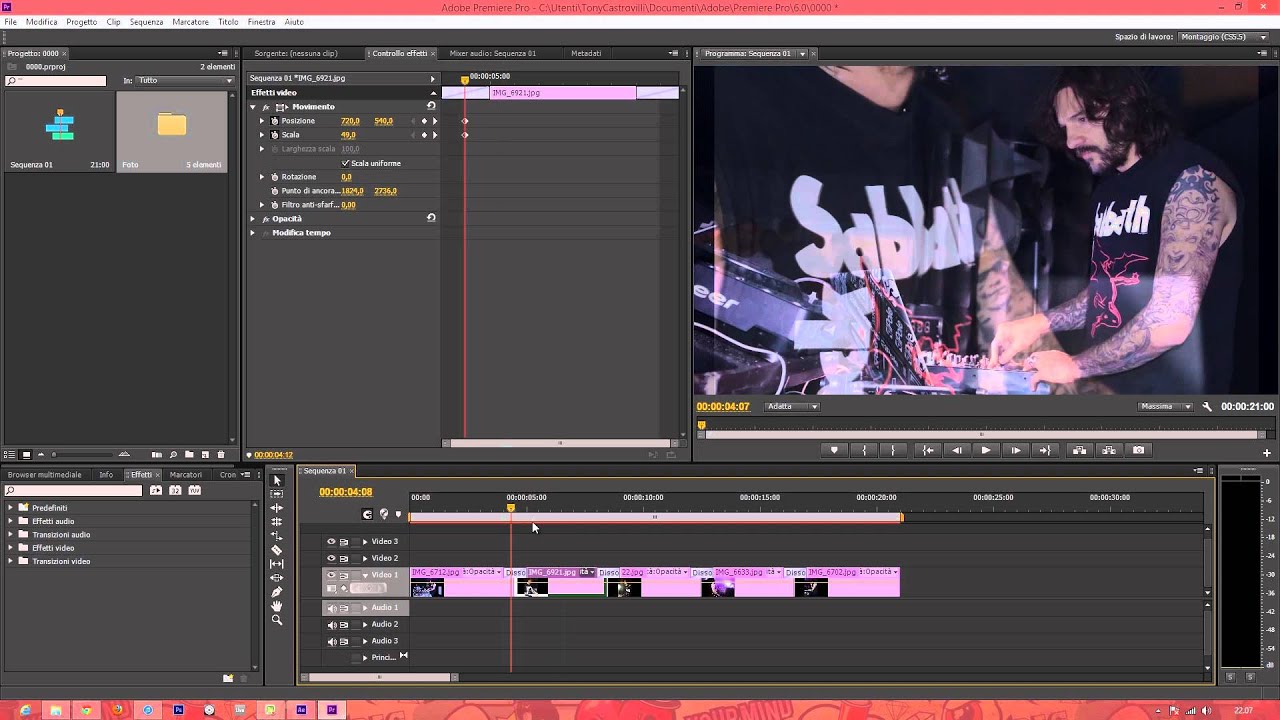Click the Export Frame camera icon
The image size is (1280, 720).
[x=1138, y=450]
